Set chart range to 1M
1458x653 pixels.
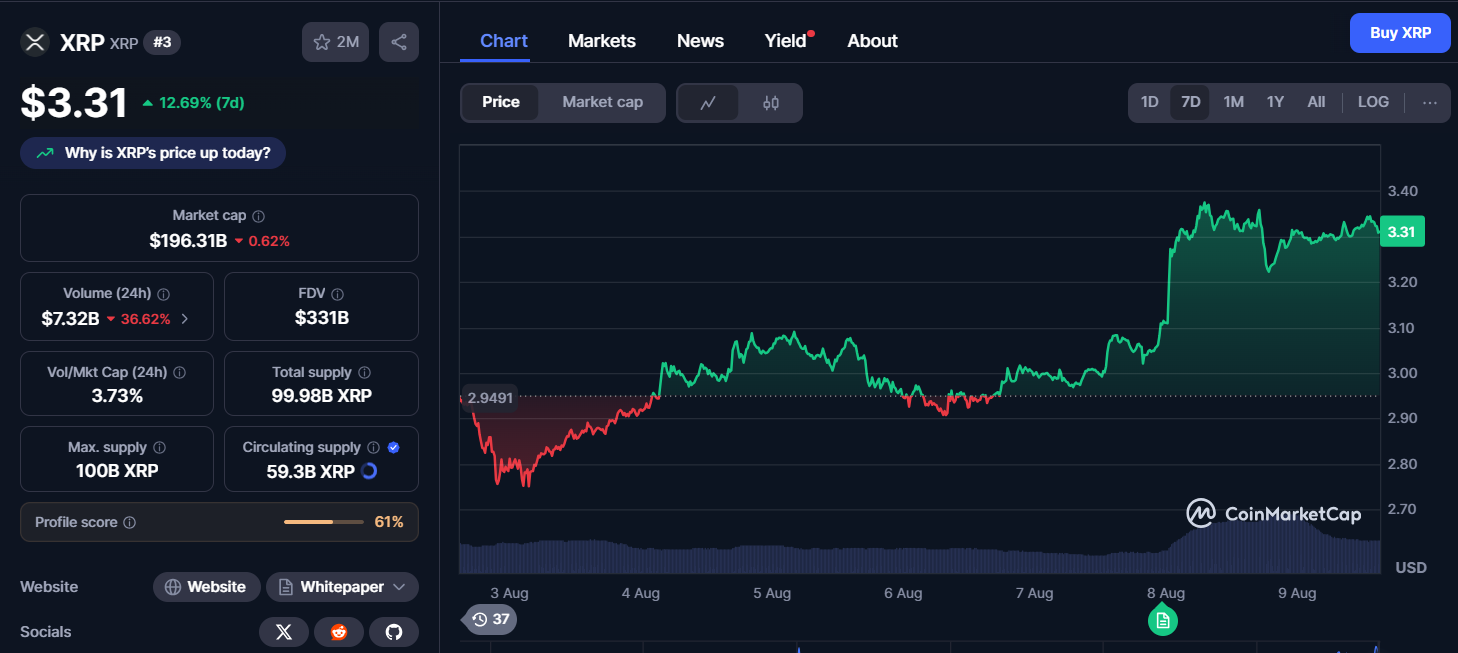point(1234,102)
